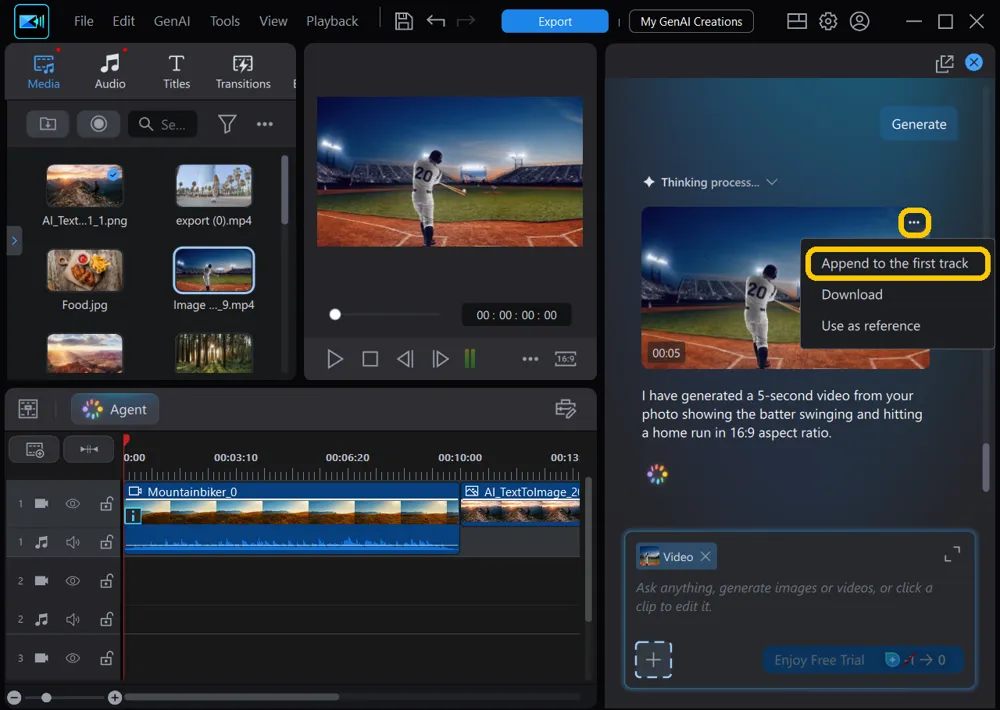Save project with floppy disk icon

click(404, 22)
